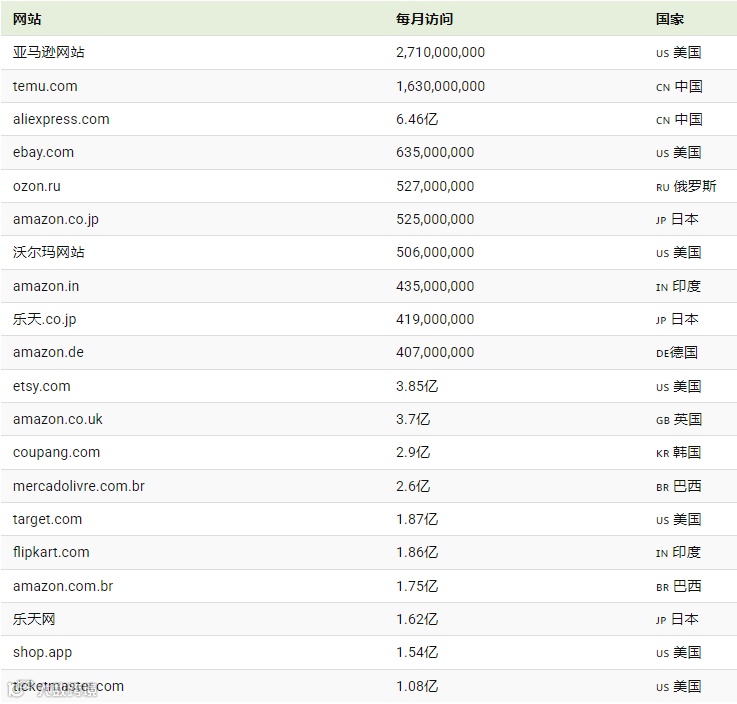Click country cell in amazon.co.jp row
This screenshot has width=737, height=704.
click(677, 219)
